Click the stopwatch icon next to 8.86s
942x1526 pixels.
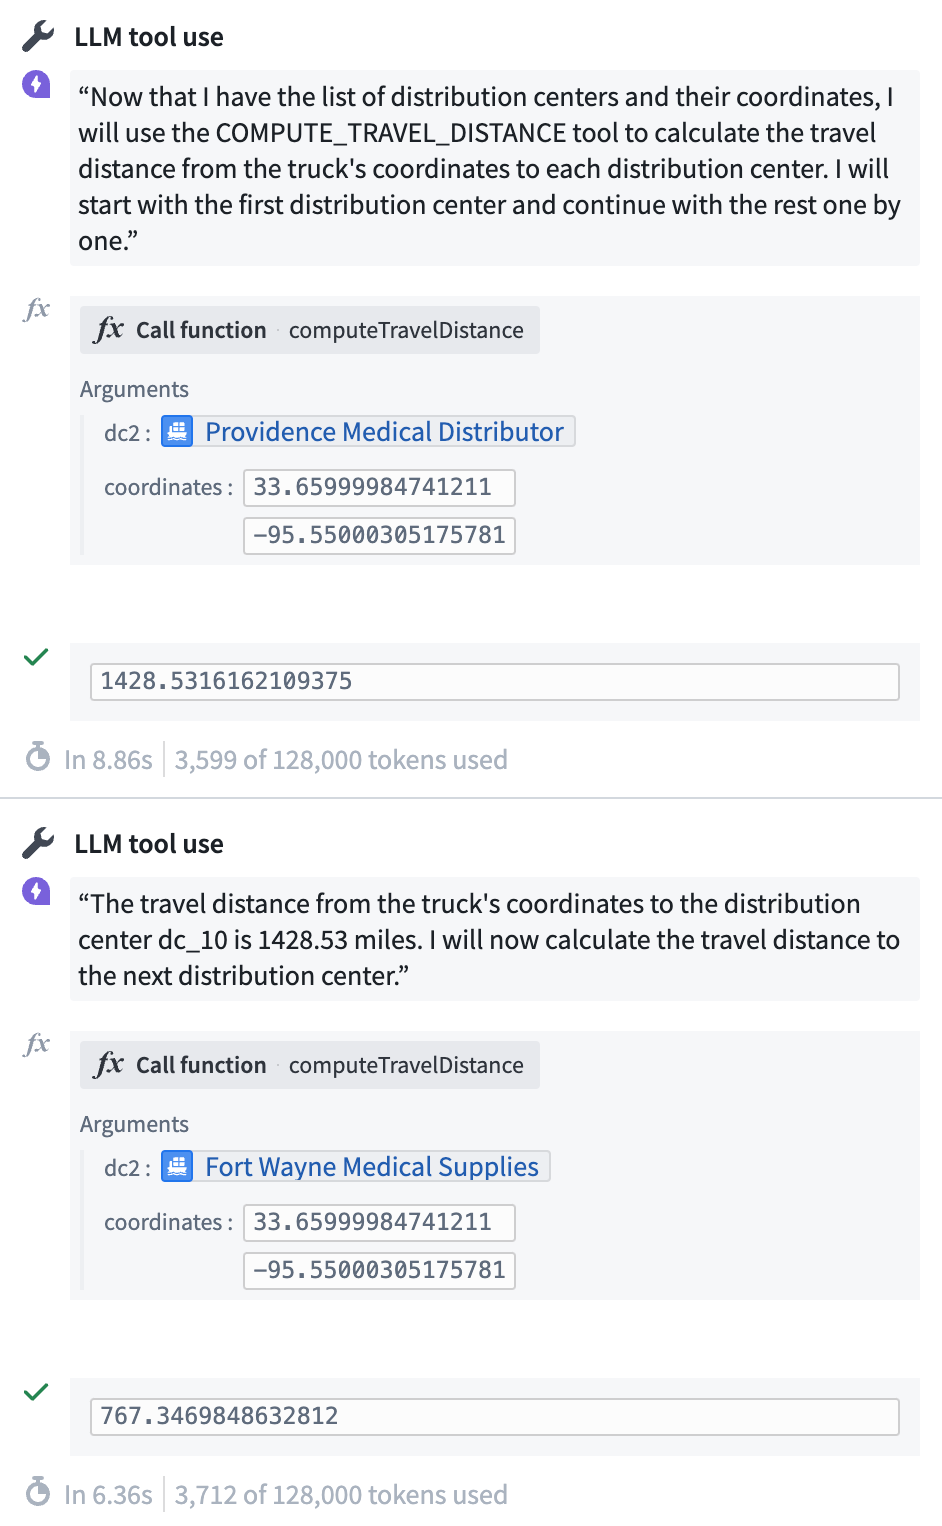point(38,758)
